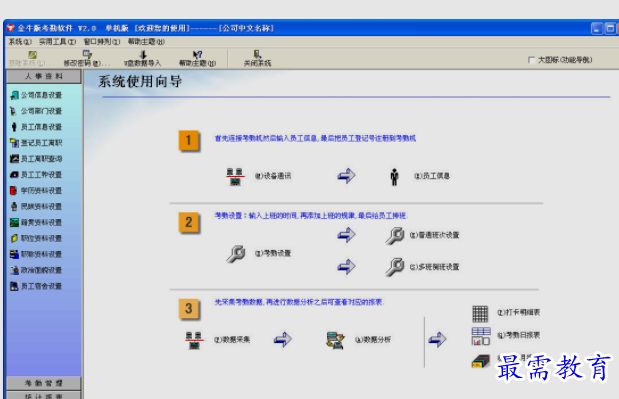Click the step 1 description starting 首先连接考勤机
This screenshot has width=619, height=399.
(315, 138)
